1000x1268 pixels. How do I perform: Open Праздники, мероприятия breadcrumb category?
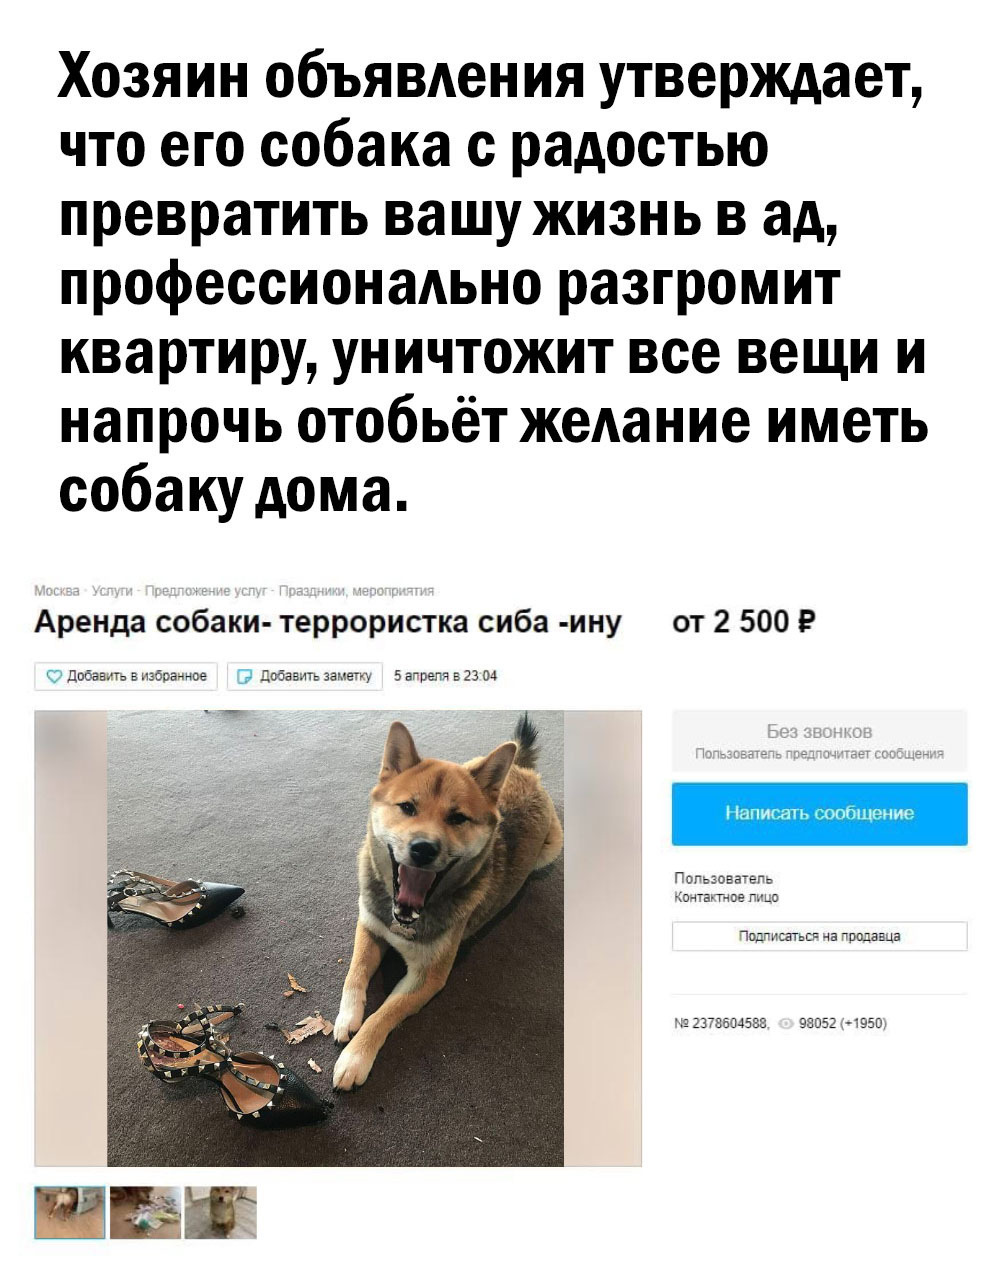(x=355, y=590)
